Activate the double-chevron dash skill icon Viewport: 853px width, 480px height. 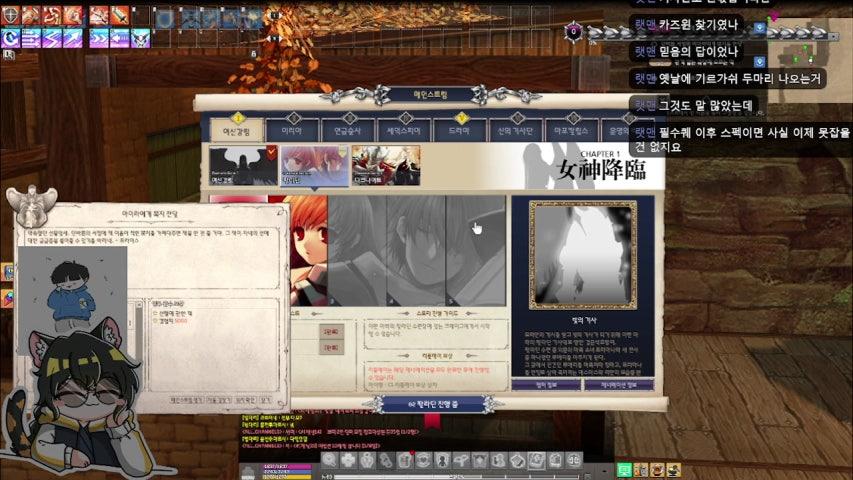tap(98, 38)
